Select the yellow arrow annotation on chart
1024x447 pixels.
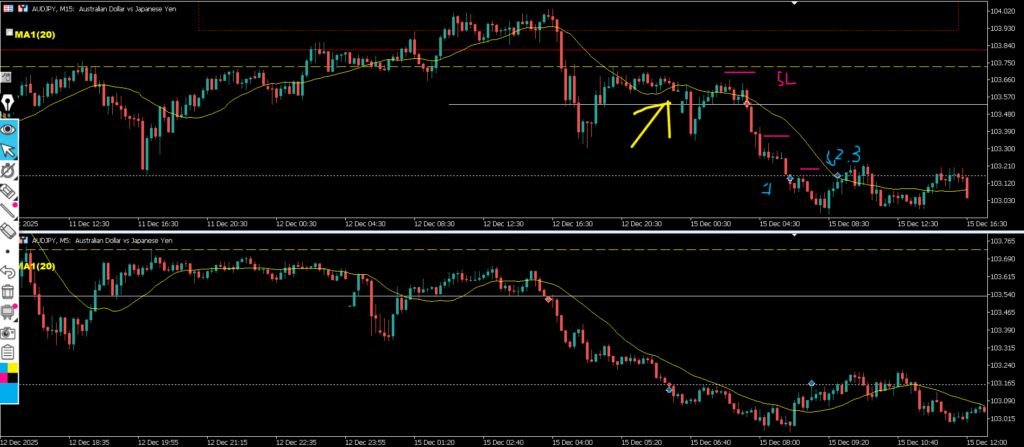click(x=650, y=125)
